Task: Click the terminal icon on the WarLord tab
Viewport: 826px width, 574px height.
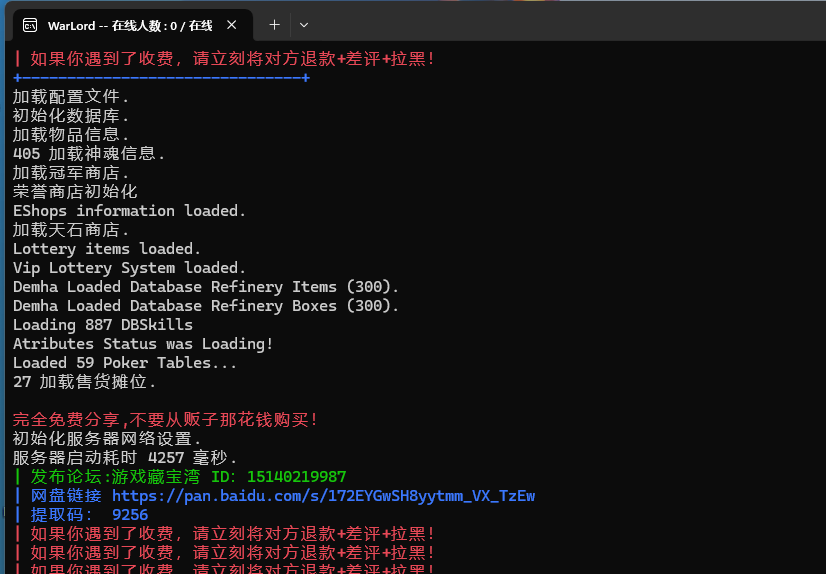Action: coord(30,25)
